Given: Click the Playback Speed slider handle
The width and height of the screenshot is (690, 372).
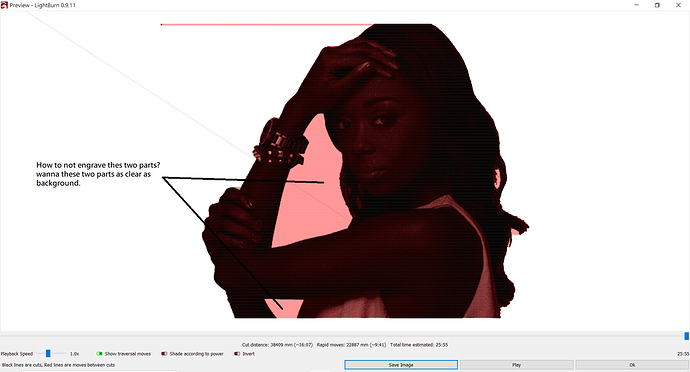Looking at the screenshot, I should 48,354.
